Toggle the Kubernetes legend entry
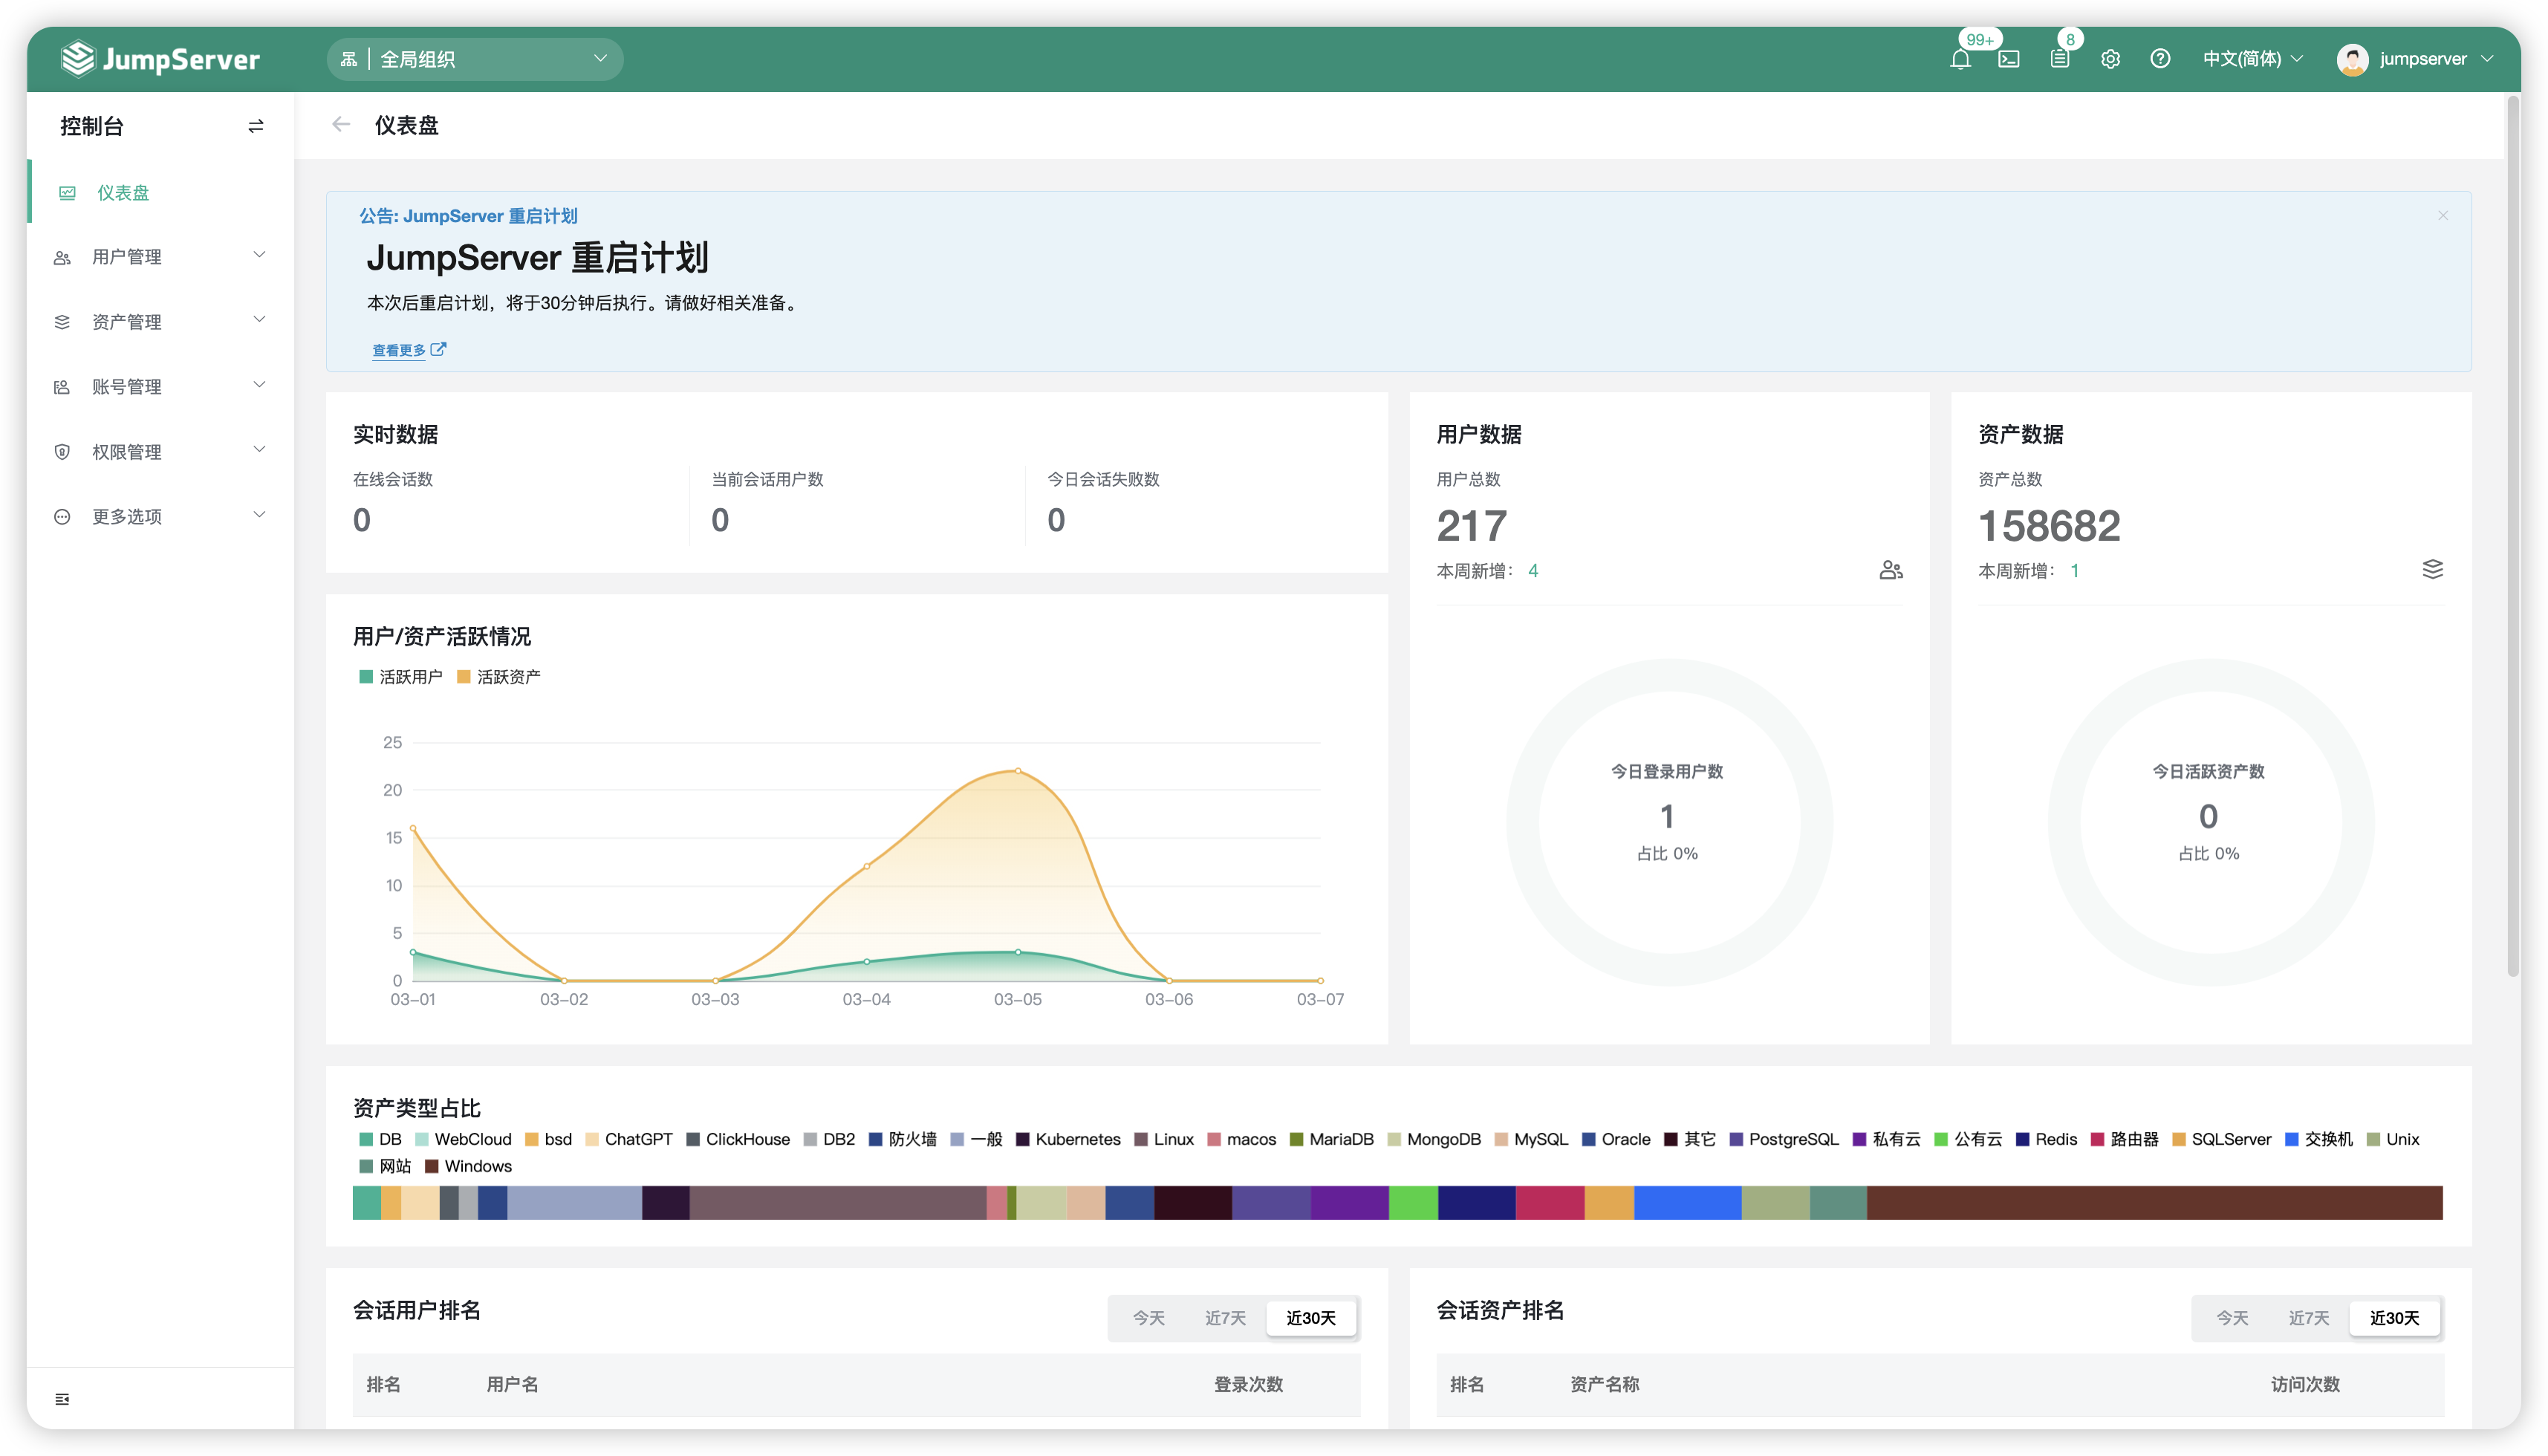Viewport: 2548px width, 1456px height. tap(1068, 1139)
